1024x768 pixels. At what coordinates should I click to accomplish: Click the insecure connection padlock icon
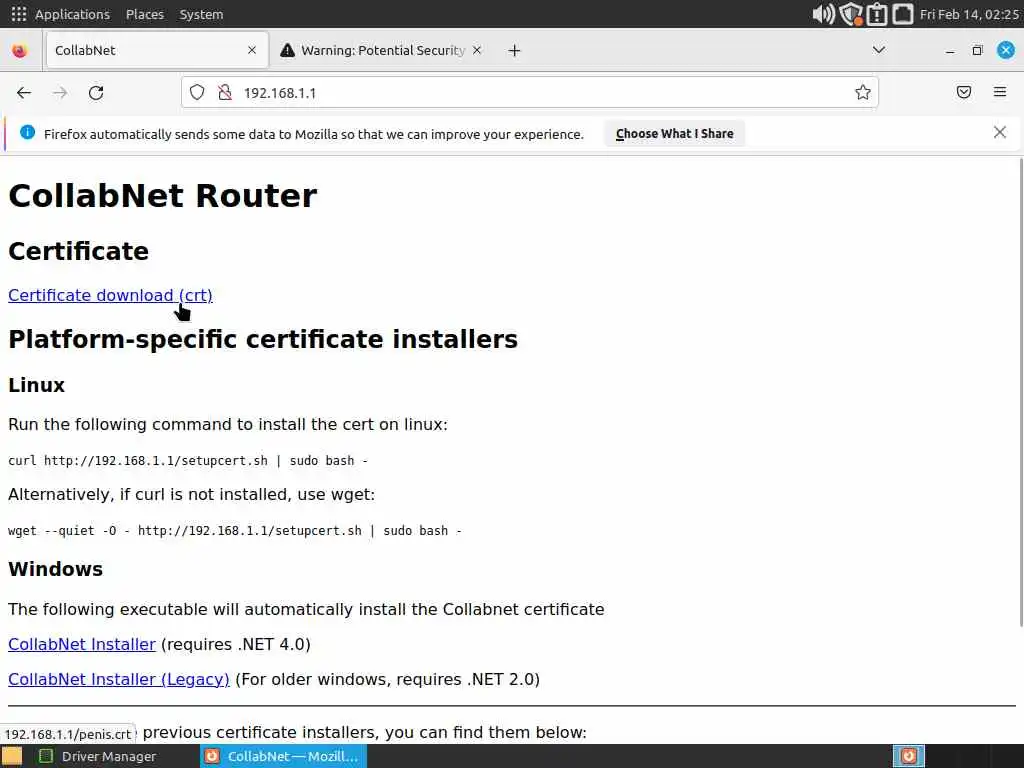pyautogui.click(x=225, y=93)
